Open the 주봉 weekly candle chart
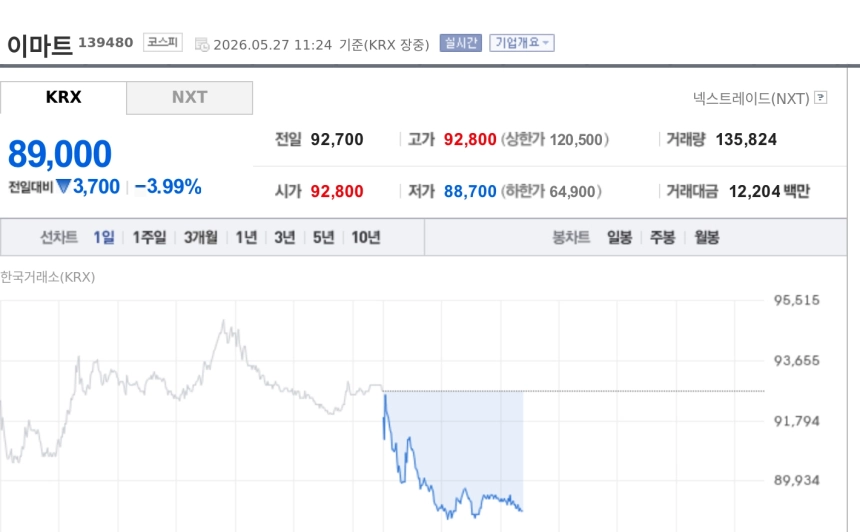 click(663, 237)
